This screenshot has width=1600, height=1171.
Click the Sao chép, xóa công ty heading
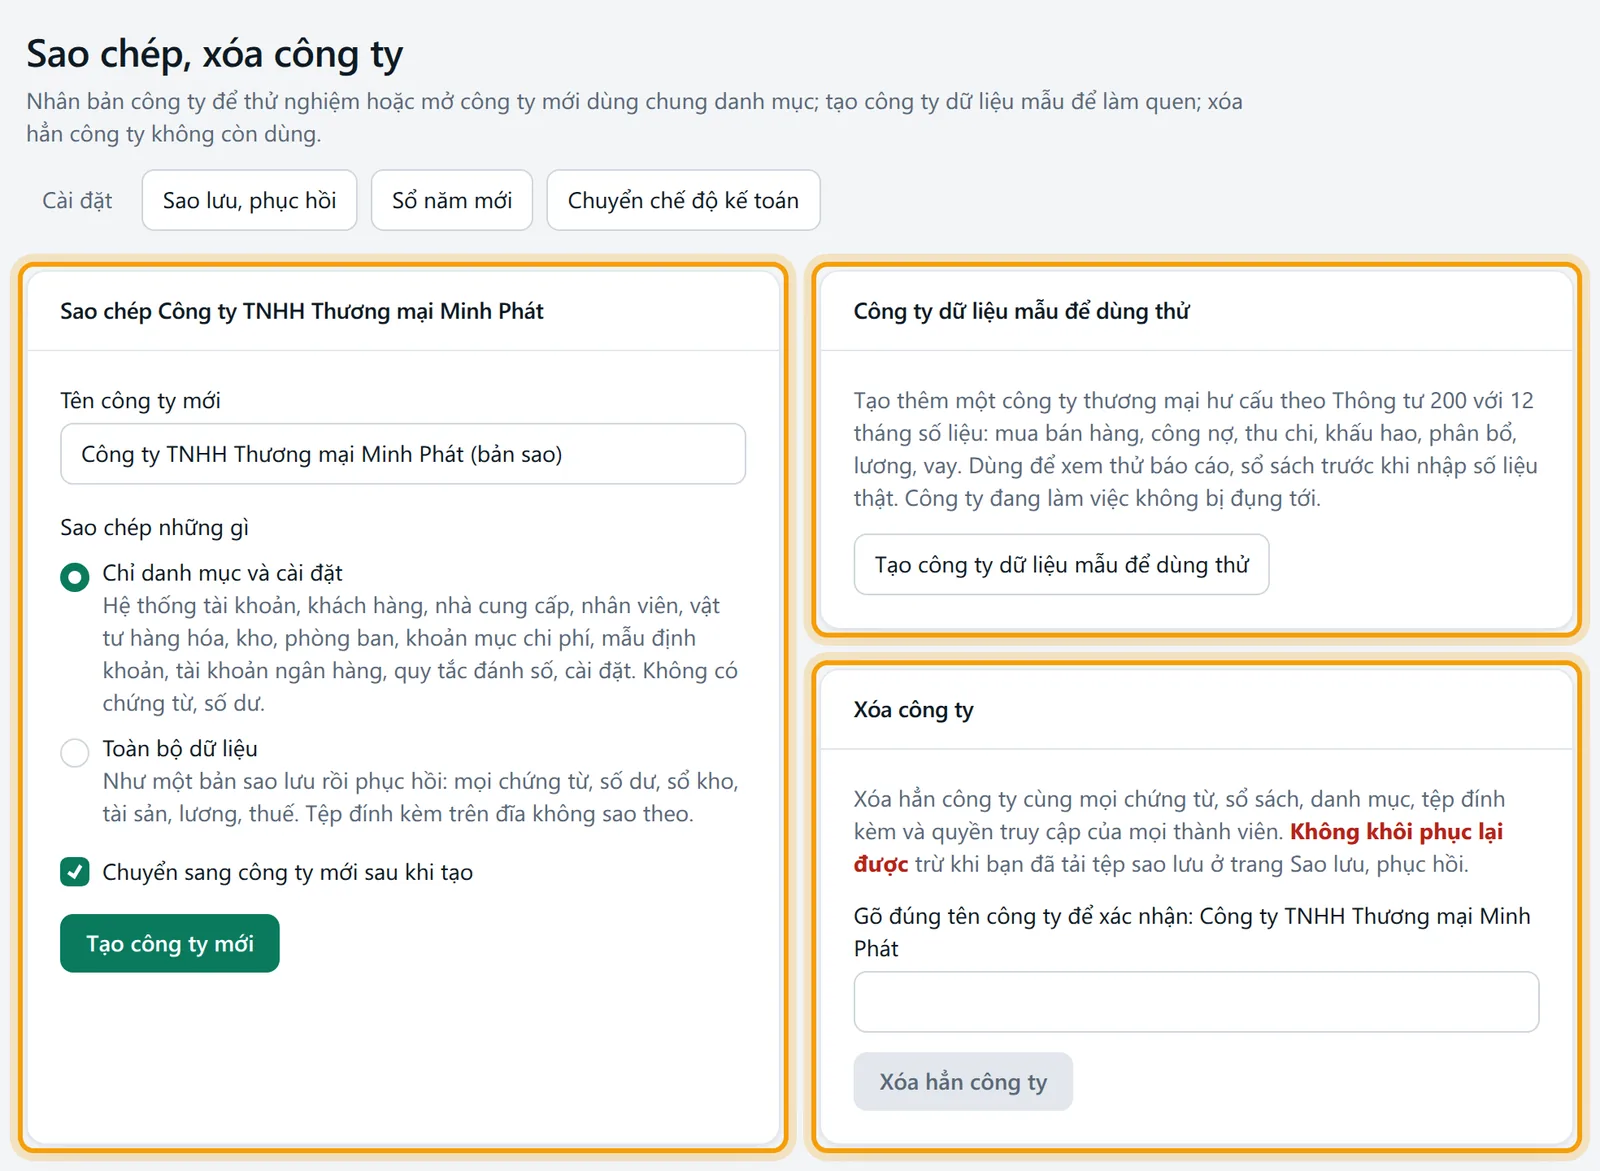pyautogui.click(x=215, y=54)
